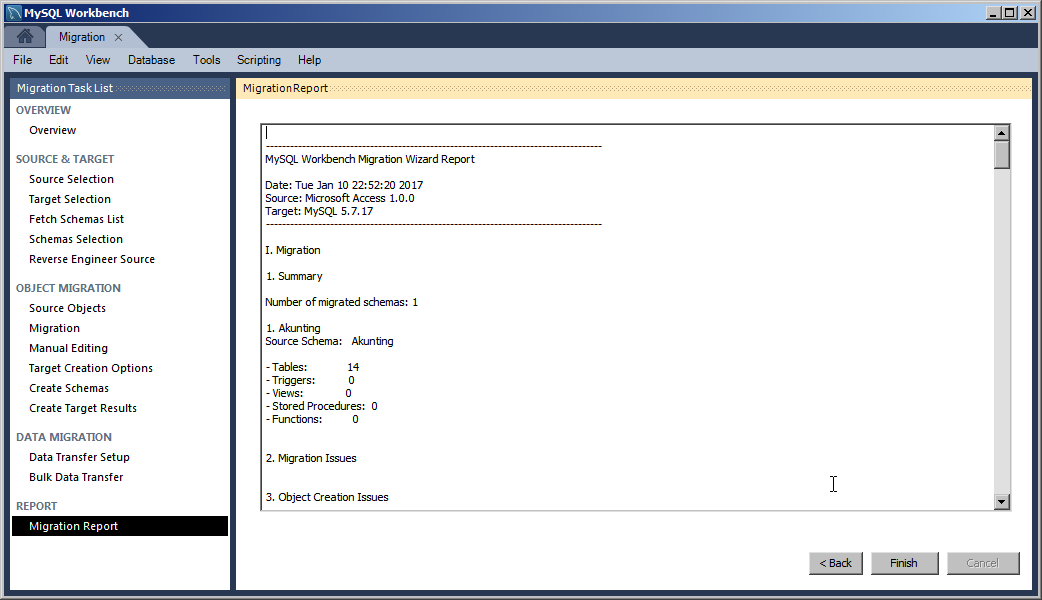Maximize the MySQL Workbench window
1042x600 pixels.
[x=1010, y=13]
